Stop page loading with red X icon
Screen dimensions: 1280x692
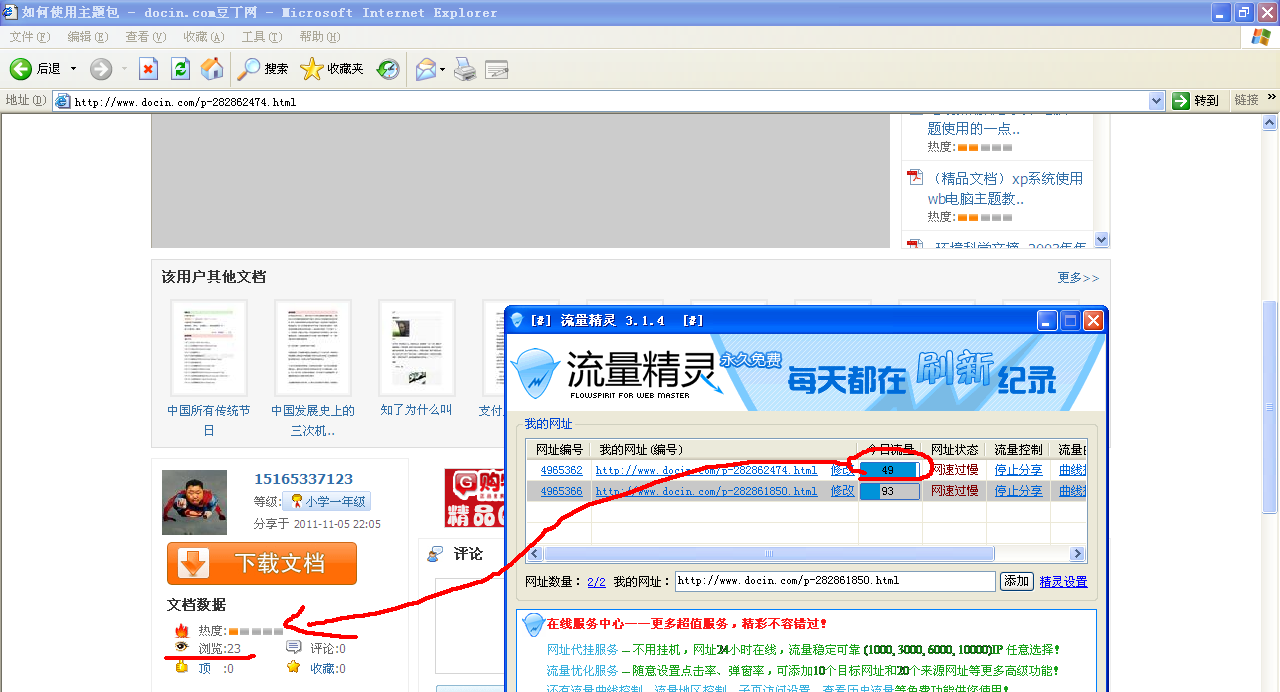(x=148, y=69)
